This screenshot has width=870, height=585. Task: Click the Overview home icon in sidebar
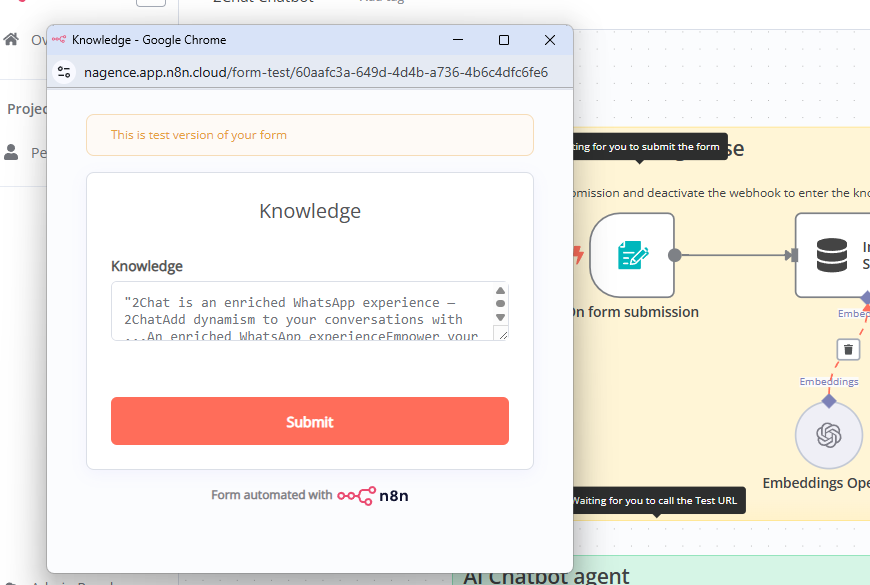coord(11,40)
